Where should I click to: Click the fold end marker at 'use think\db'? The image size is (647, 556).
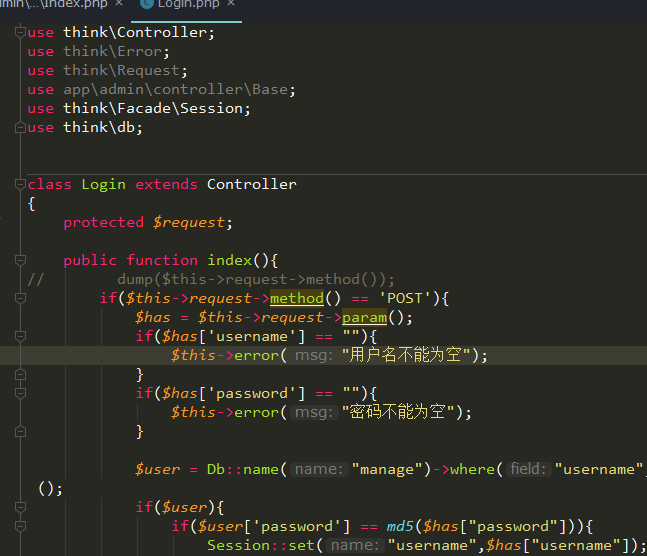(21, 128)
